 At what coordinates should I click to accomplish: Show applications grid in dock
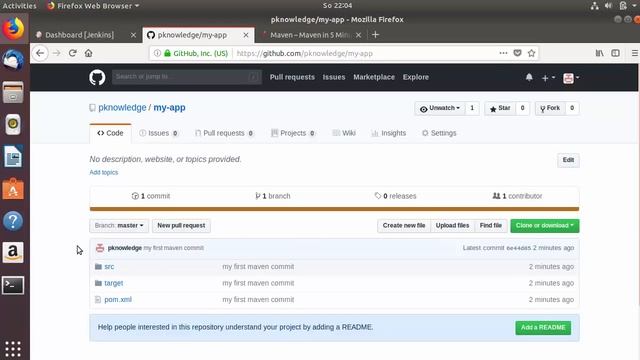[13, 349]
